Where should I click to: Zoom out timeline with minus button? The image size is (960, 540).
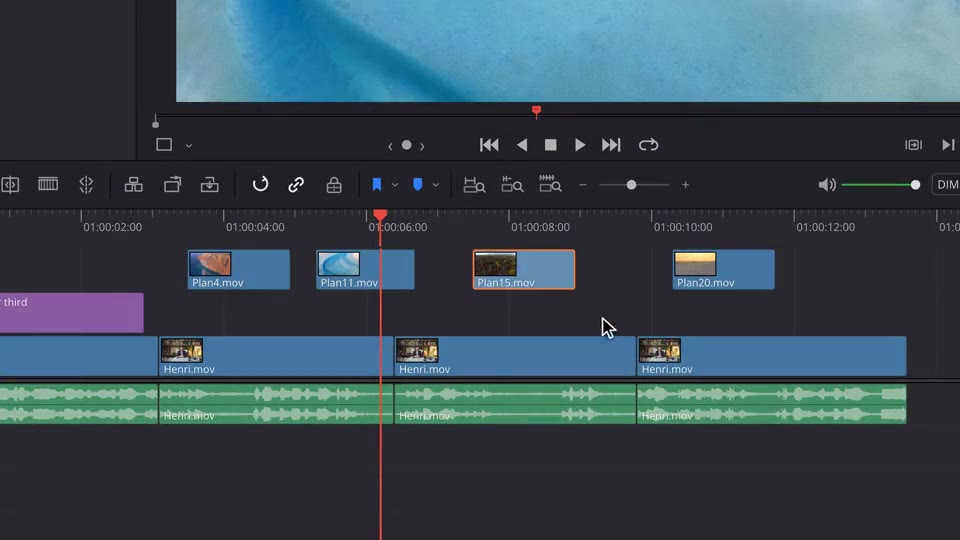point(583,185)
